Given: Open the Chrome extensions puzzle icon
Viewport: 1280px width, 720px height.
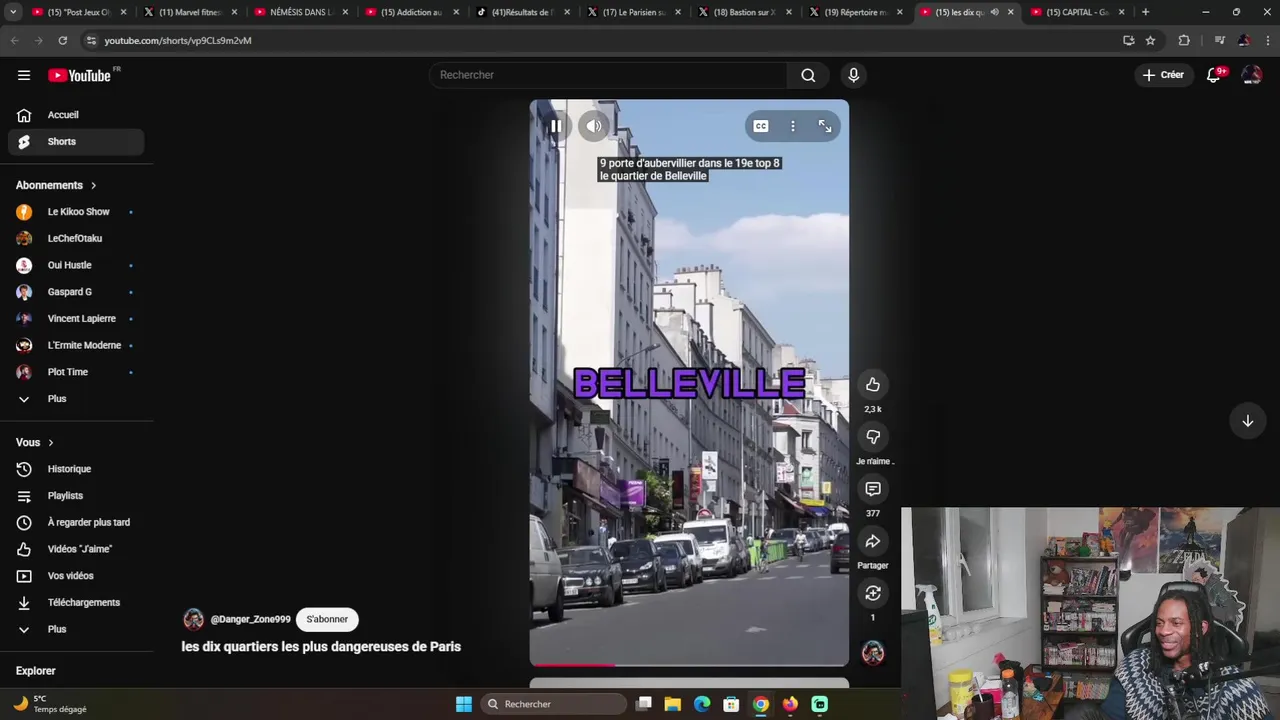Looking at the screenshot, I should coord(1184,40).
